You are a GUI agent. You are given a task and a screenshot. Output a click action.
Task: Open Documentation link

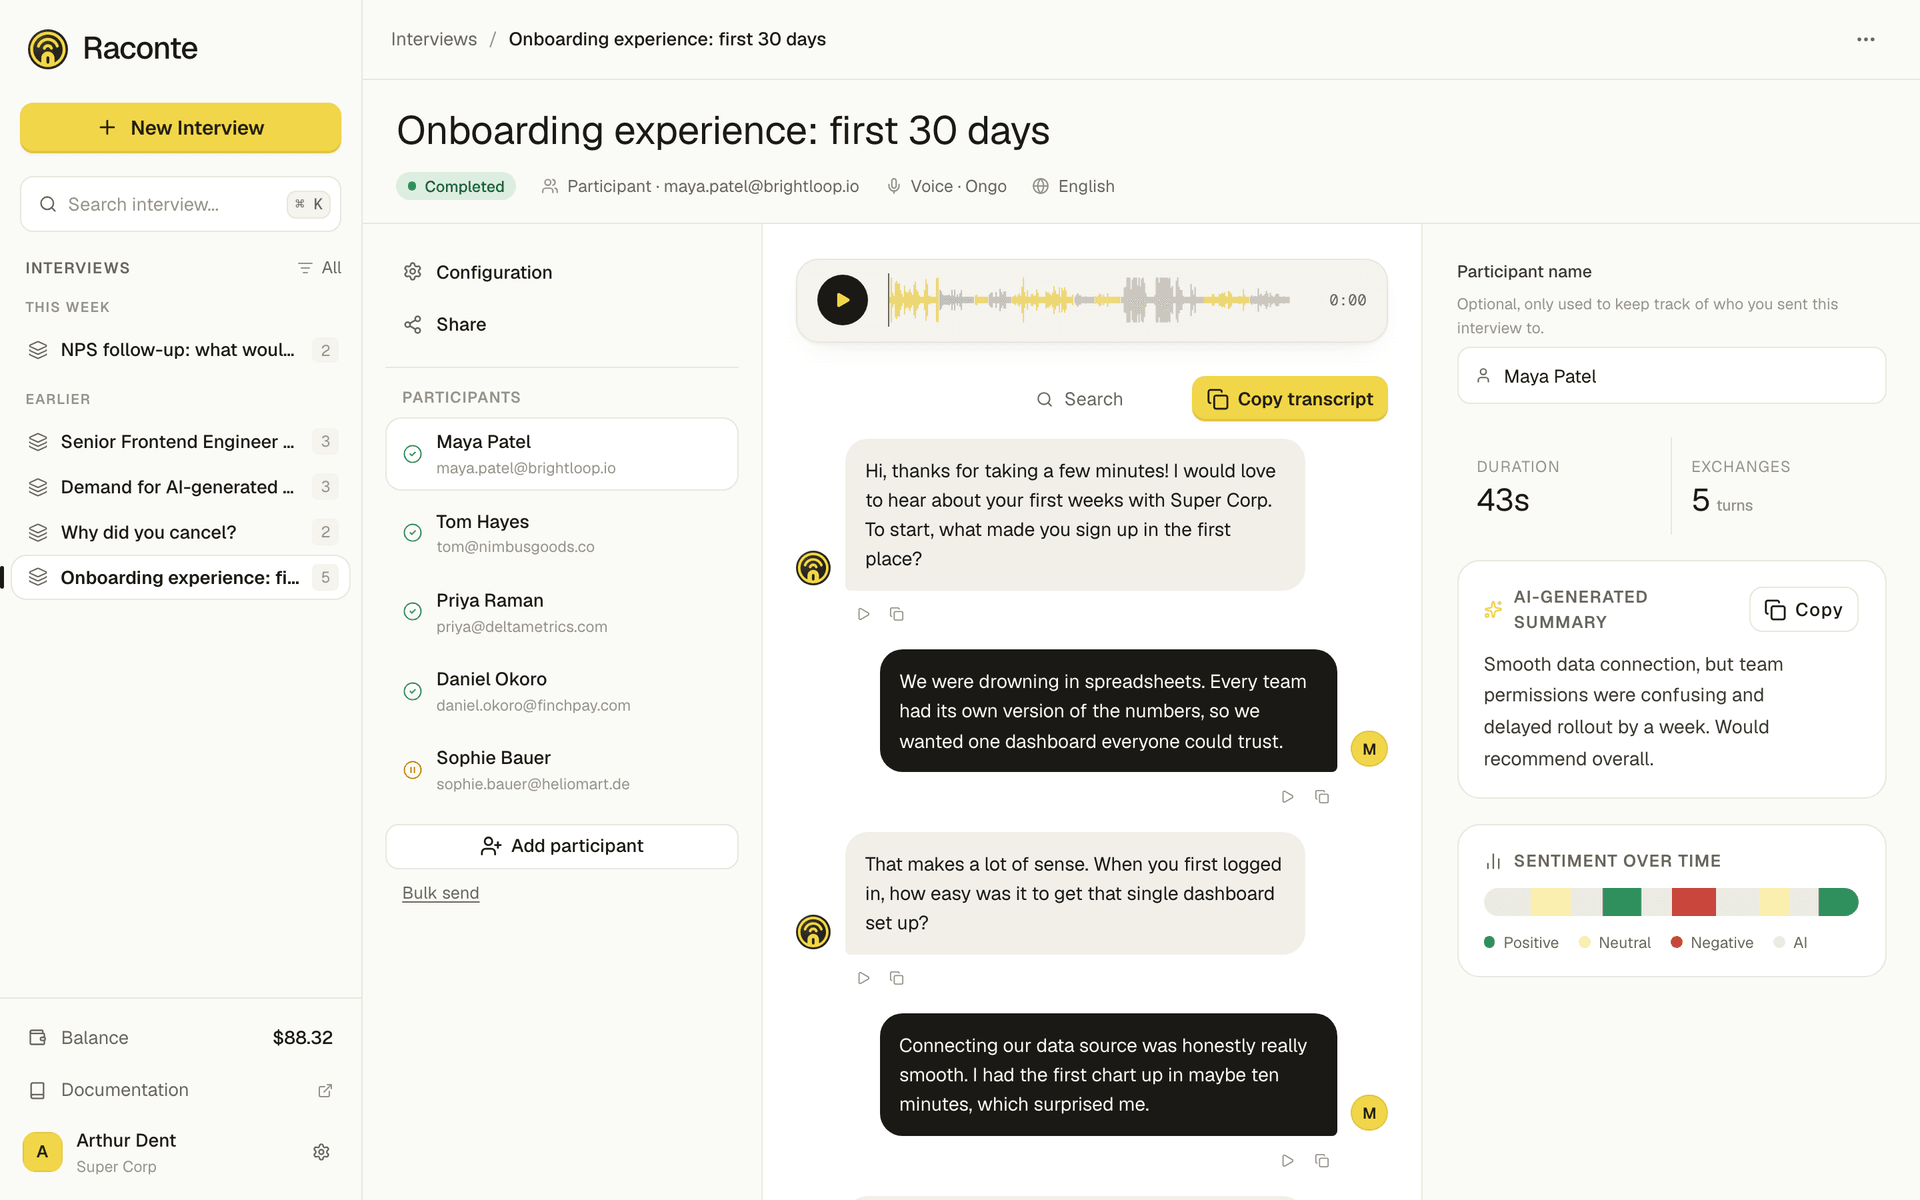click(x=180, y=1090)
